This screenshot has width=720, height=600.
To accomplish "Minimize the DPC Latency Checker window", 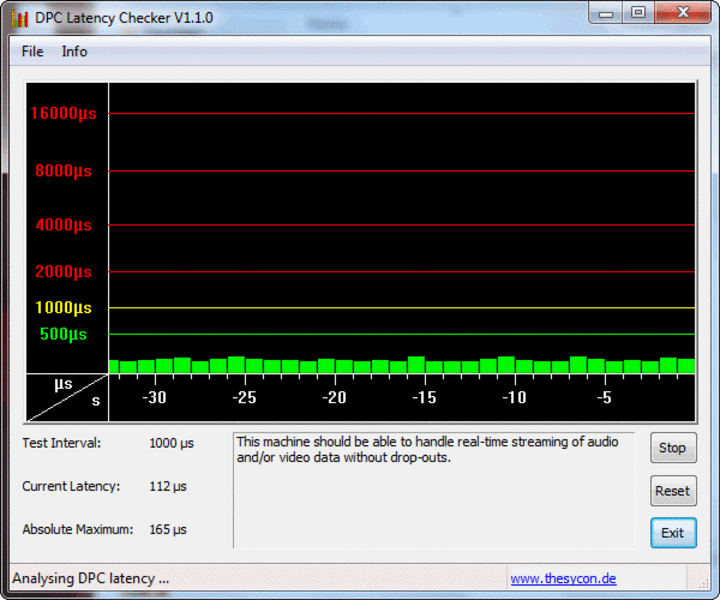I will [x=606, y=13].
